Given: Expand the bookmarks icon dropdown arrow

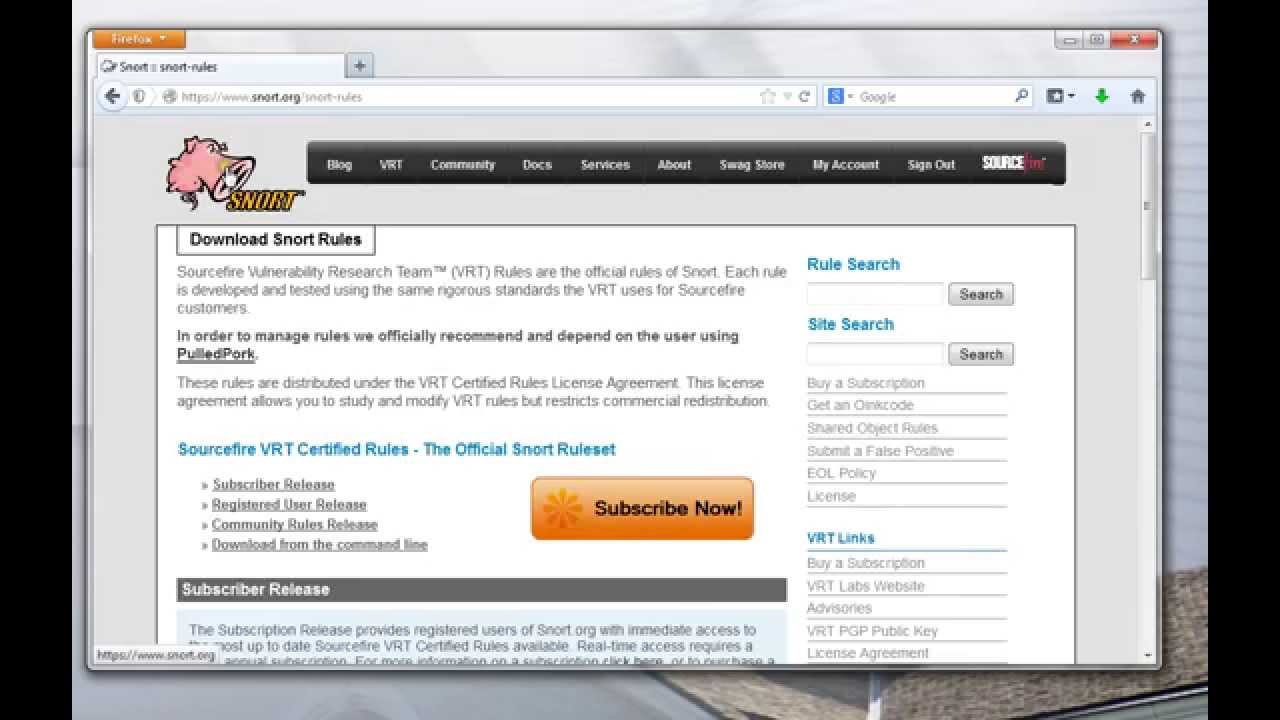Looking at the screenshot, I should (1071, 97).
